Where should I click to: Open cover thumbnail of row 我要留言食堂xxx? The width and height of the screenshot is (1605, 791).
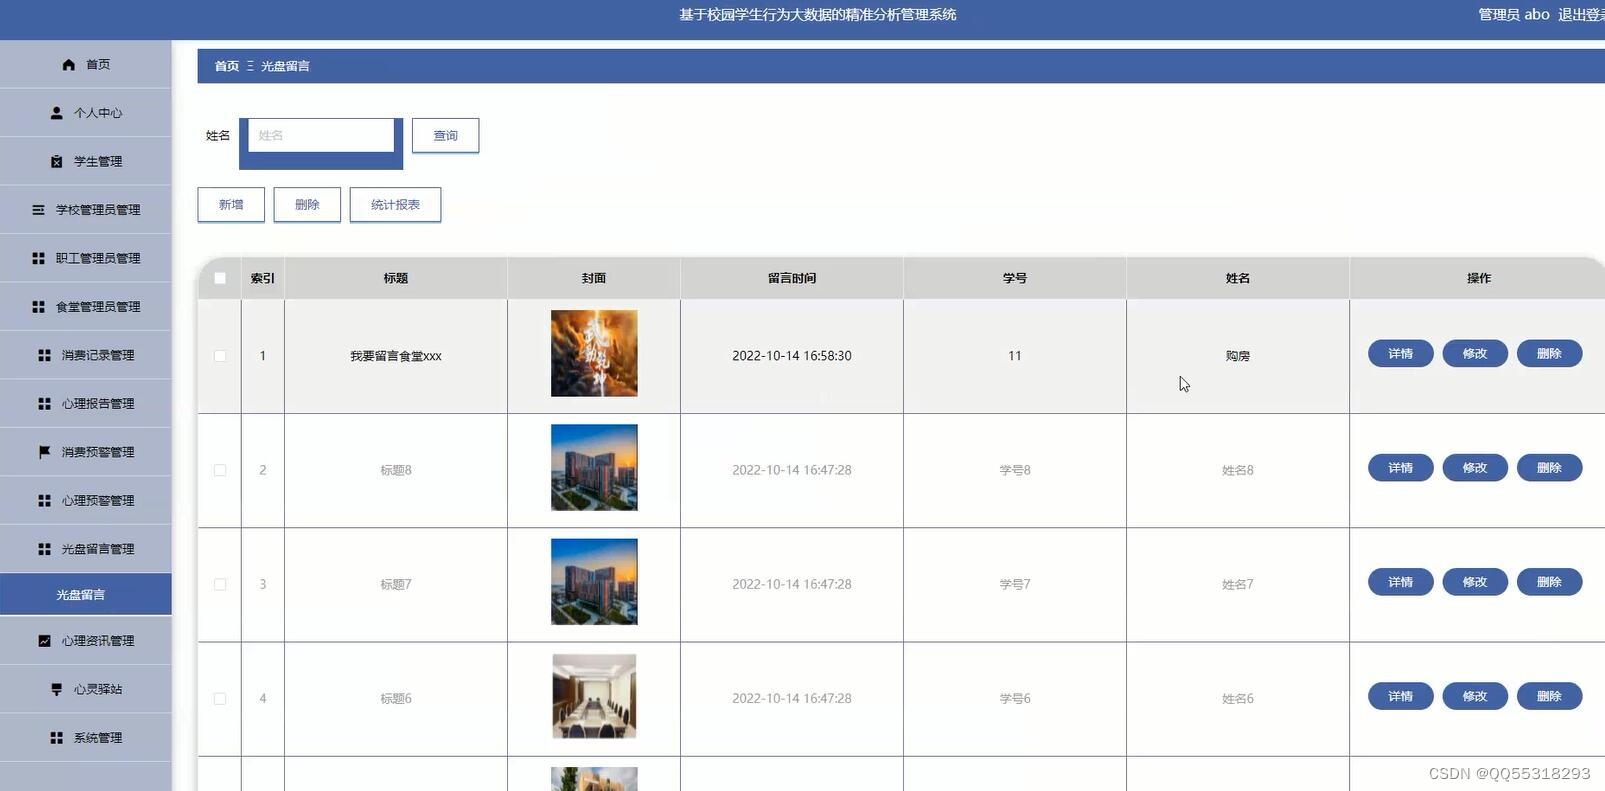(594, 353)
